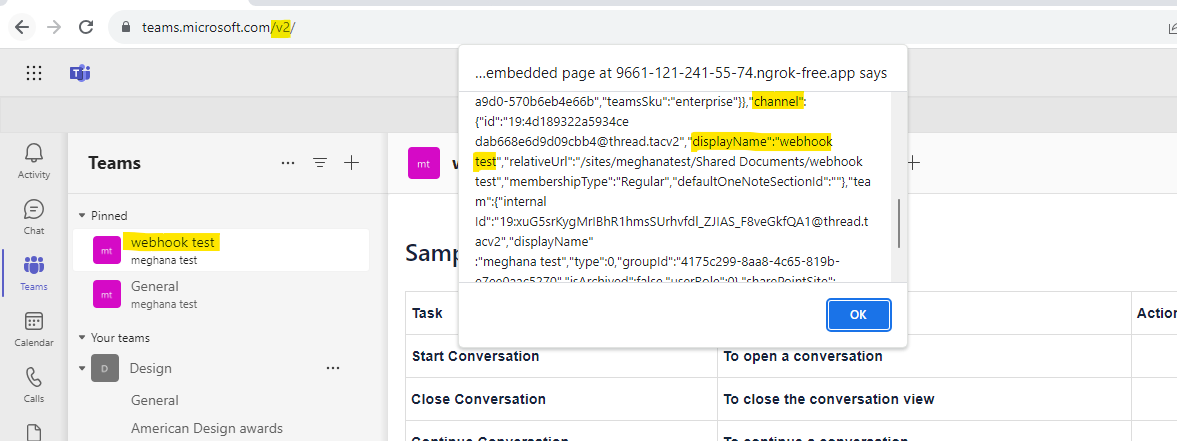The image size is (1177, 441).
Task: Click the address bar lock icon
Action: [125, 28]
